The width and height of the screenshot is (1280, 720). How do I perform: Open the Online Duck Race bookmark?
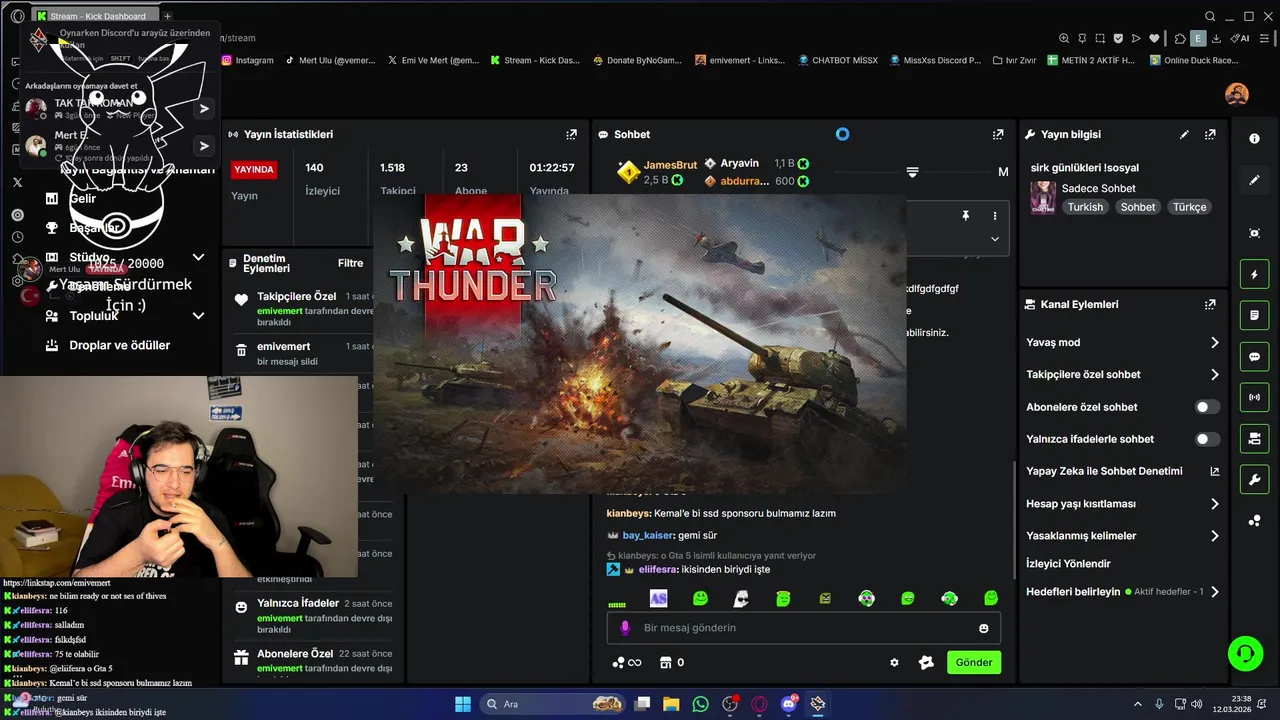click(x=1194, y=60)
